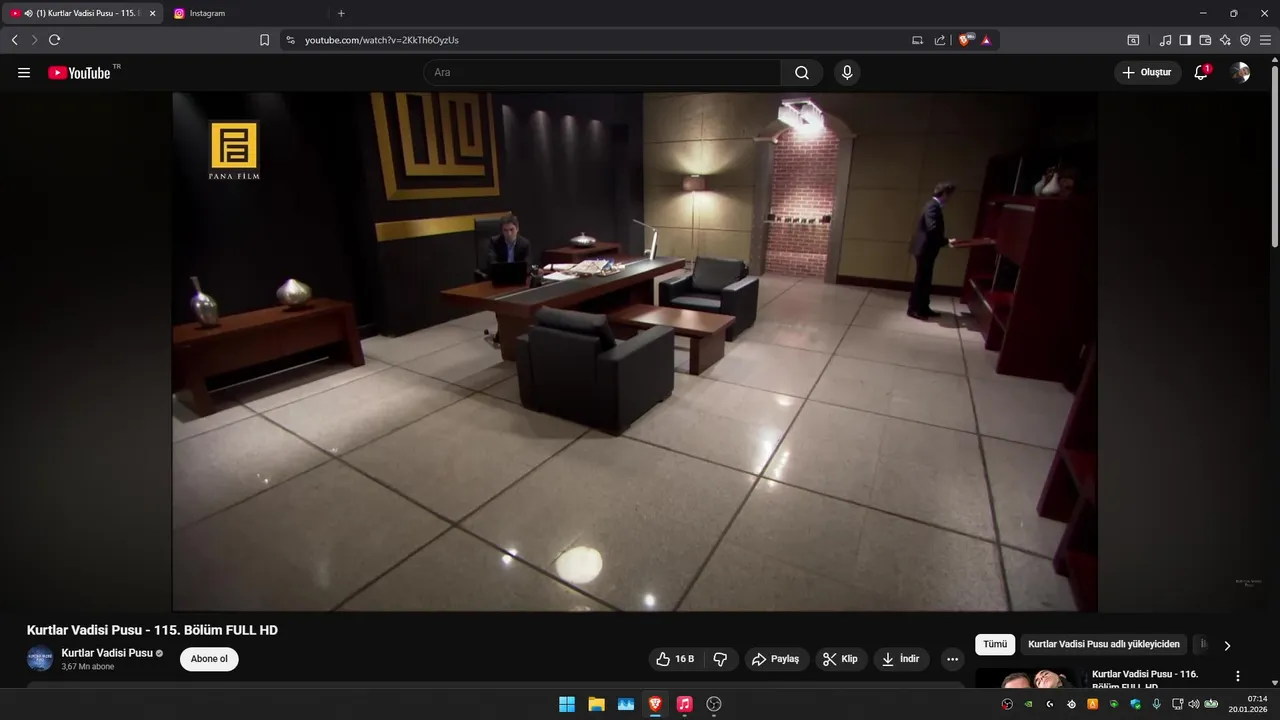Open Brave main menu hamburger

[1265, 40]
